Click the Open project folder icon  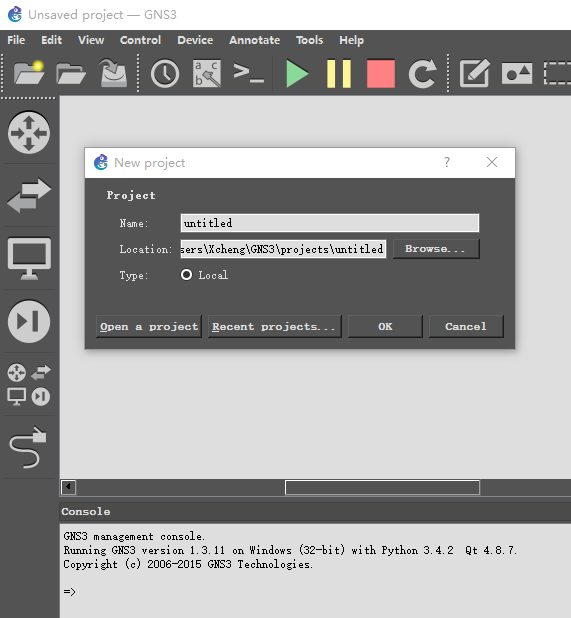[x=71, y=73]
